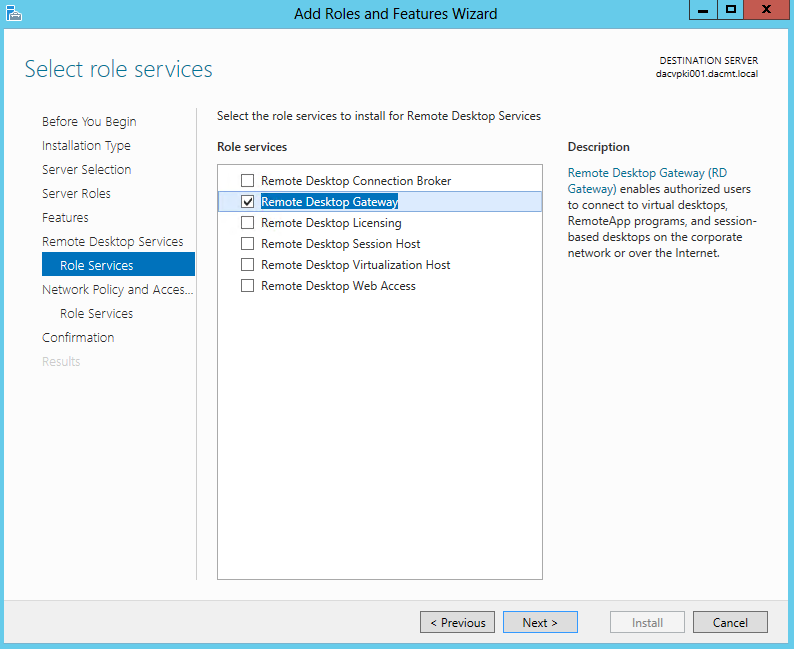Go to Before You Begin step
This screenshot has height=649, width=794.
point(89,121)
